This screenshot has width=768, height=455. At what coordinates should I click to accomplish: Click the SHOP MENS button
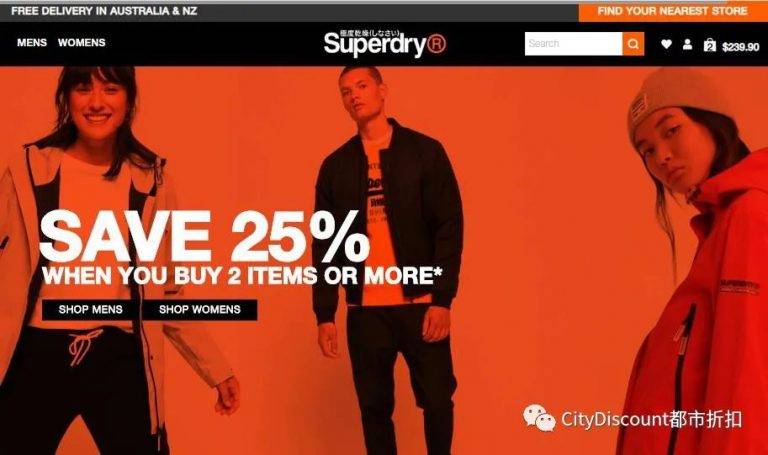click(x=91, y=310)
